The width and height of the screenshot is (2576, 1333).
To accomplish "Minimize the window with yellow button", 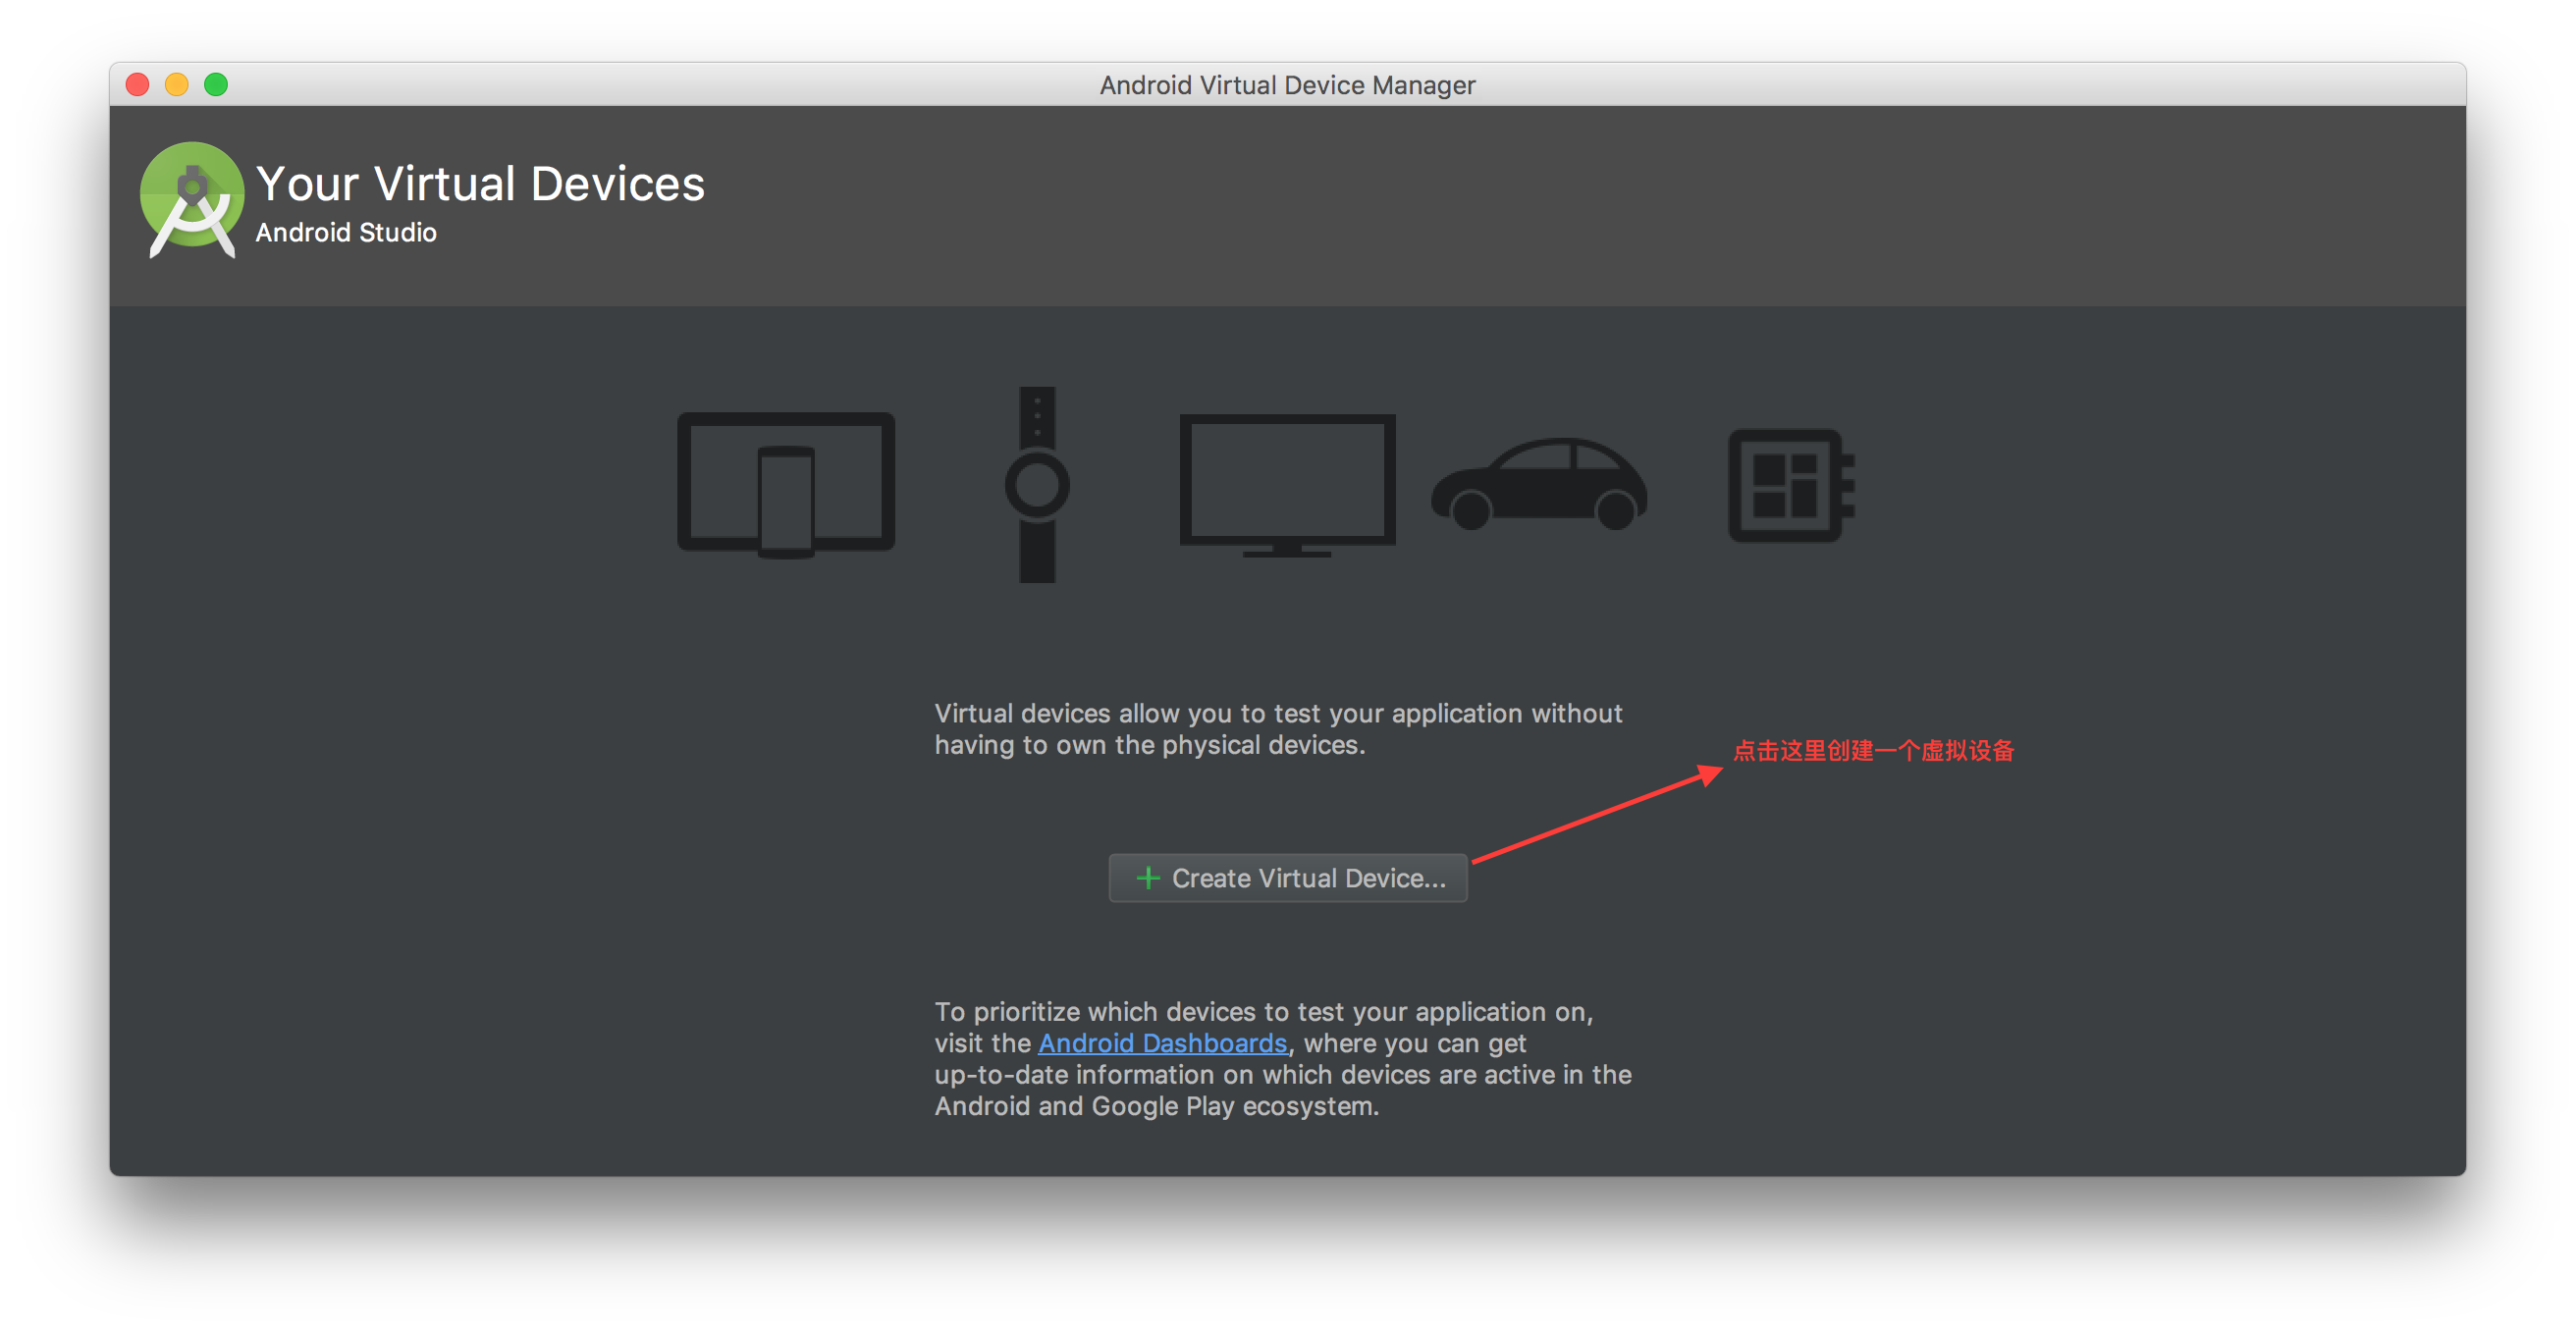I will (x=177, y=85).
